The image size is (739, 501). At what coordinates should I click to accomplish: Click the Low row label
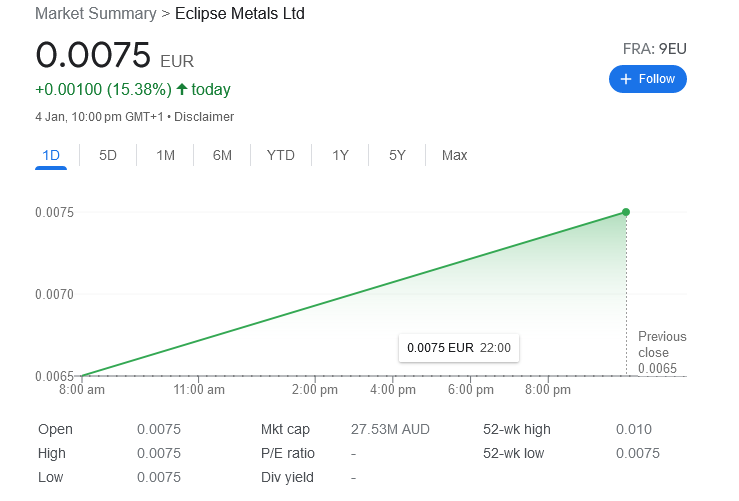pyautogui.click(x=50, y=477)
